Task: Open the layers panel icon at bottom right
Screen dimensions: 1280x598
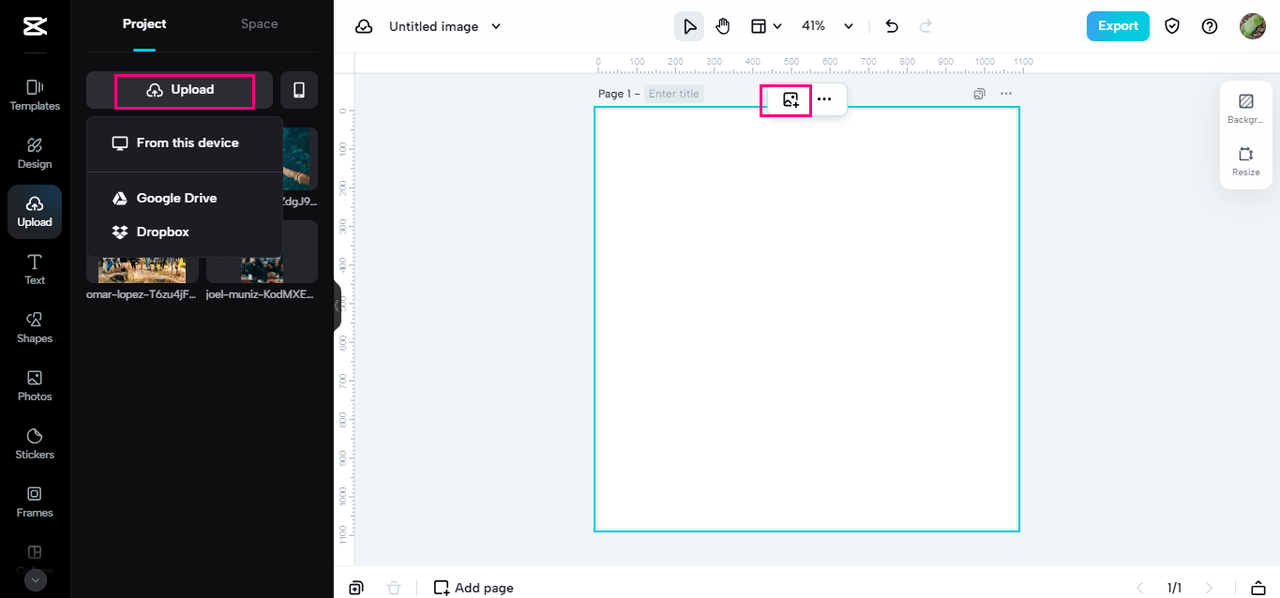Action: 1258,588
